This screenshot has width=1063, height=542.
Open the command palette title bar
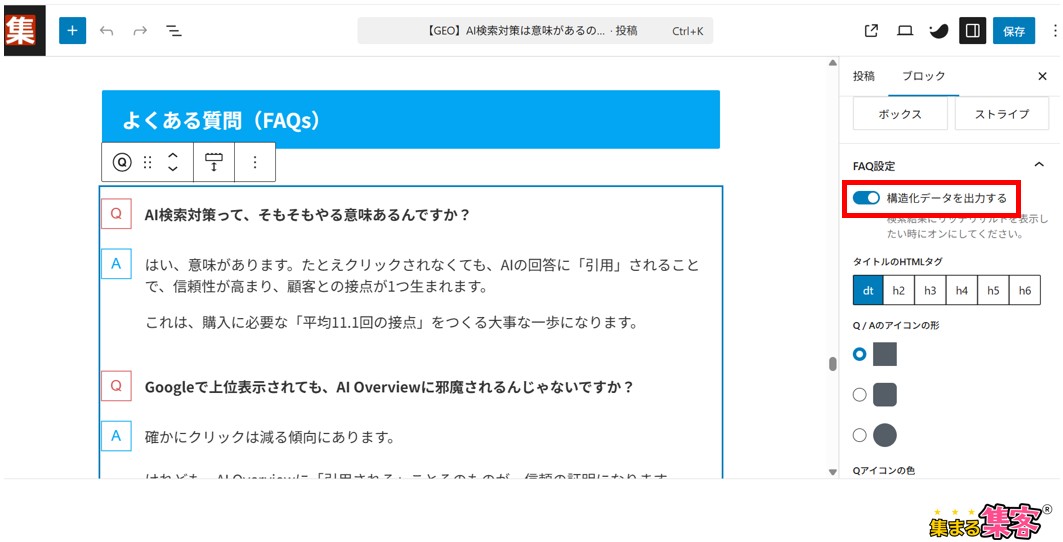pos(535,31)
